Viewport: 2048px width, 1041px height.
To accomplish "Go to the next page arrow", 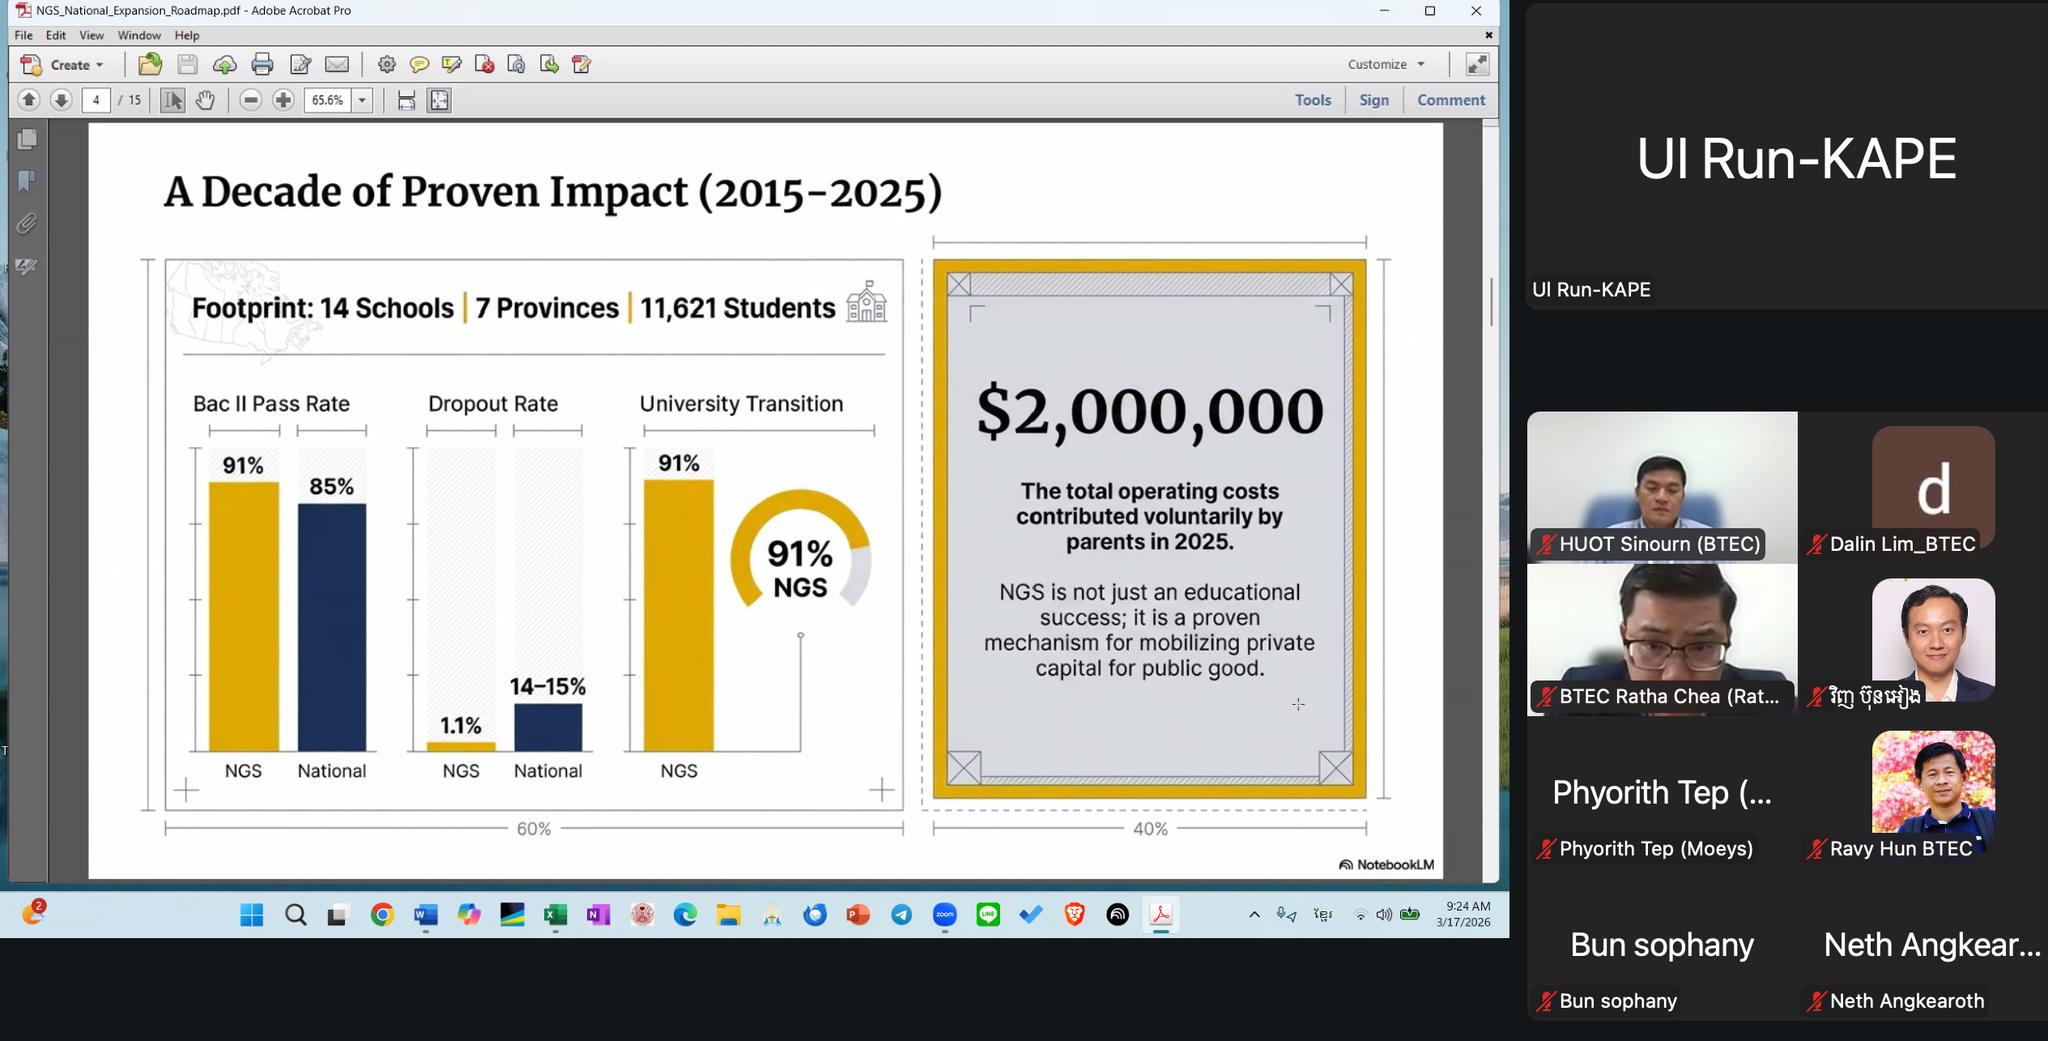I will pyautogui.click(x=61, y=100).
